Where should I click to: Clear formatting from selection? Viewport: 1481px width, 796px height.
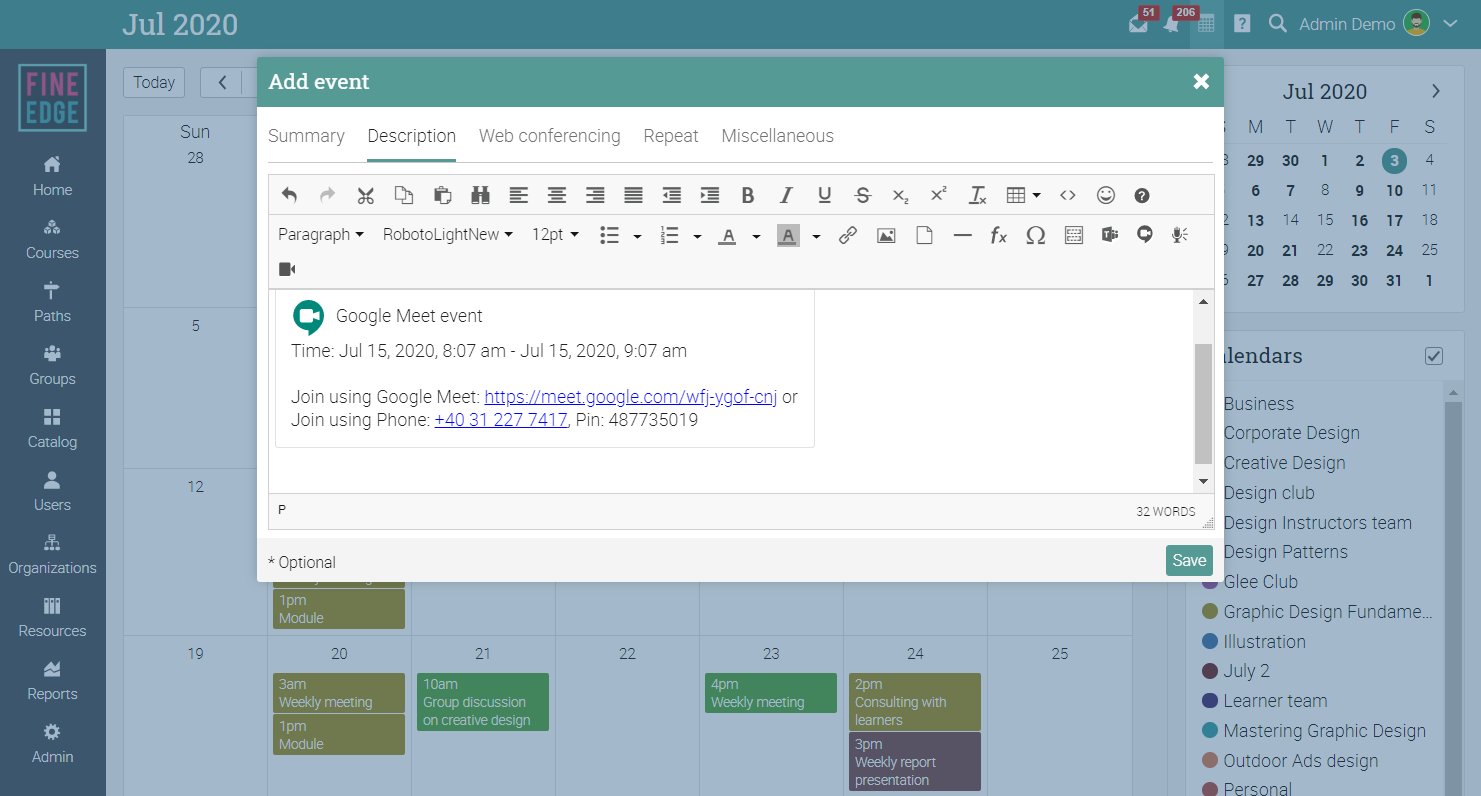(978, 196)
